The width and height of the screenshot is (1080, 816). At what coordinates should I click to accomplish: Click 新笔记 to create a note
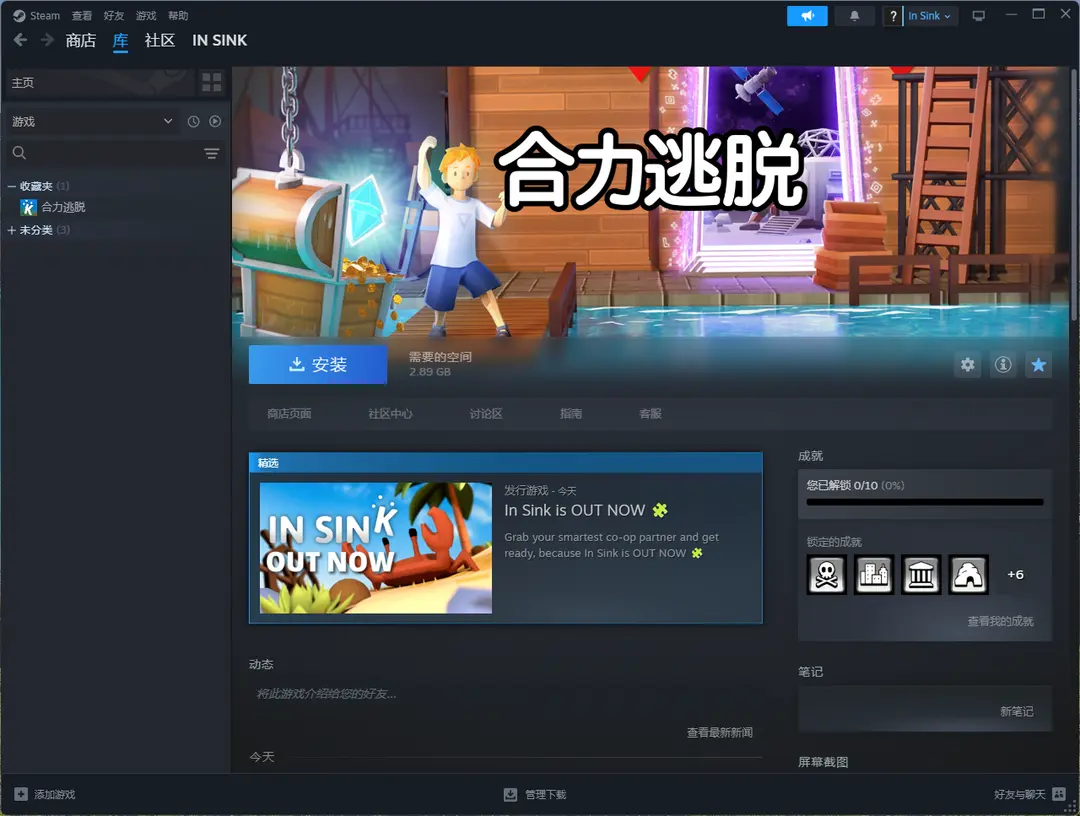click(x=1017, y=711)
